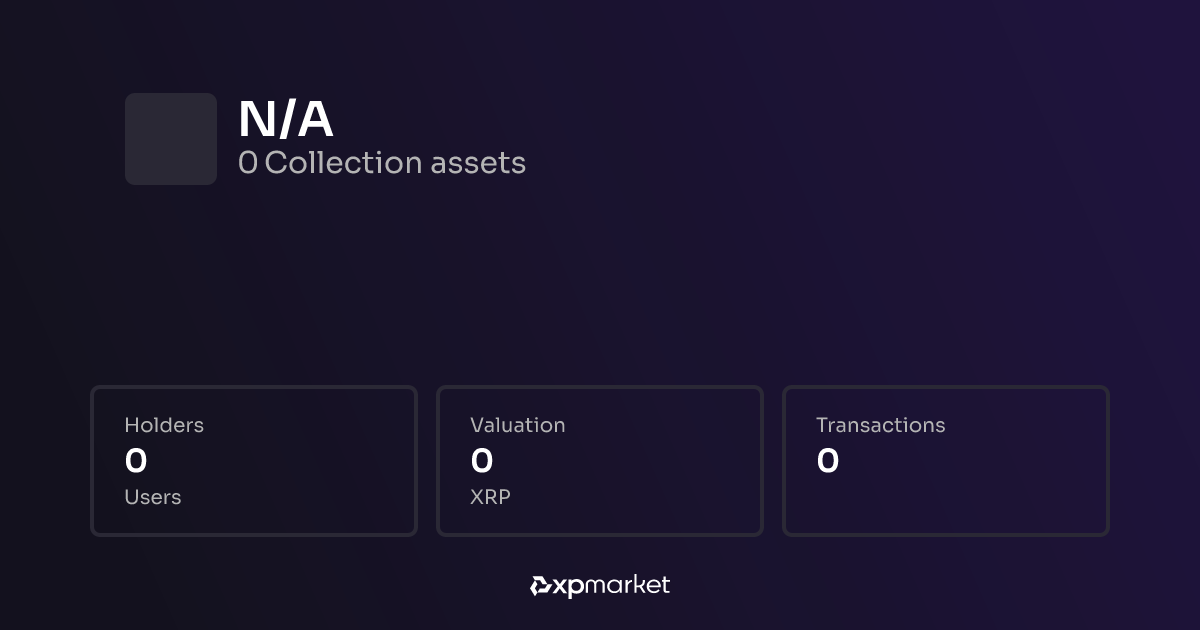Click the Transactions label
Image resolution: width=1200 pixels, height=630 pixels.
point(880,425)
